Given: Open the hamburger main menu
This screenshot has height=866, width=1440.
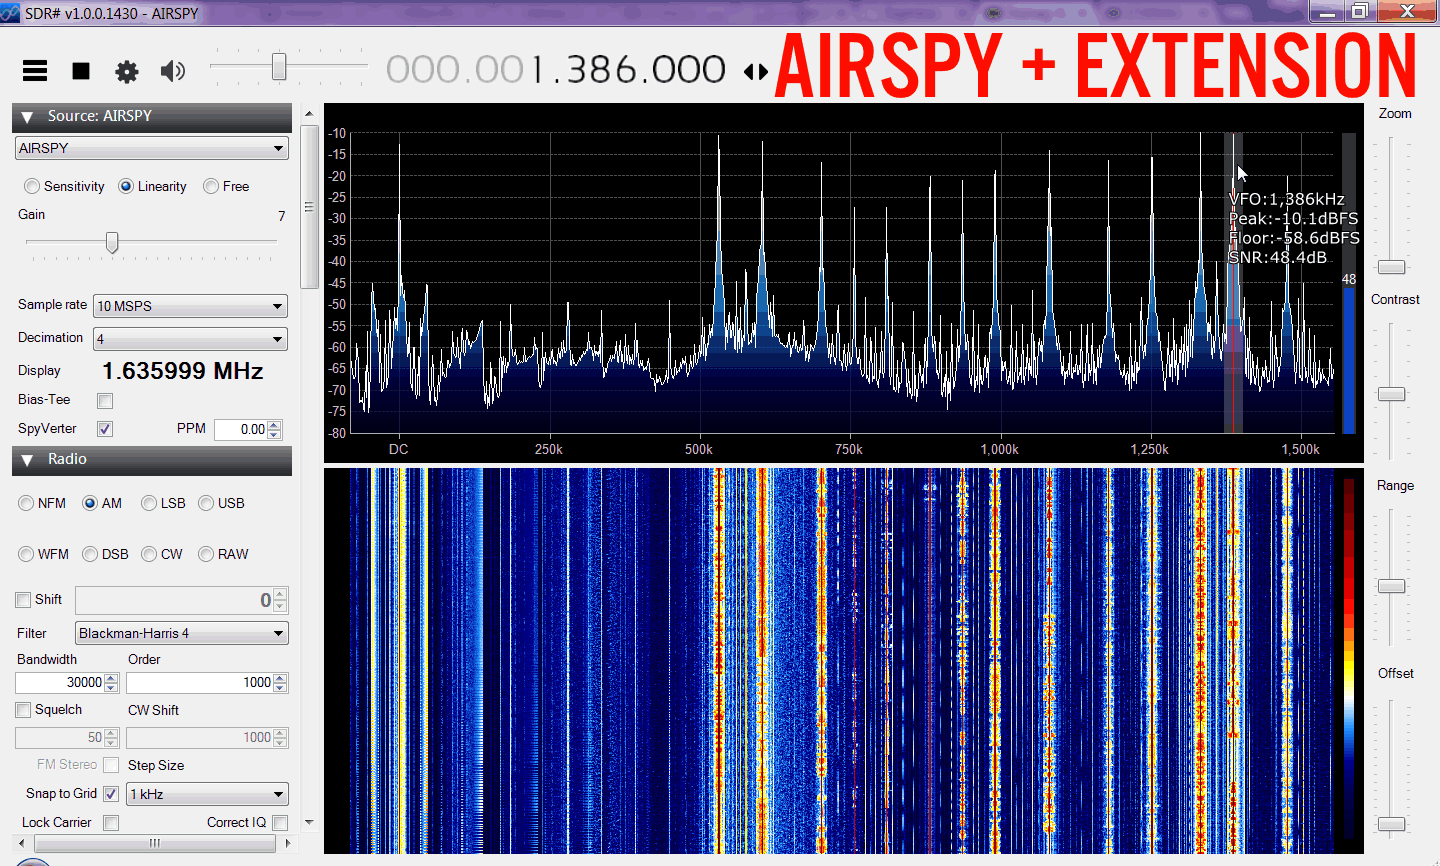Looking at the screenshot, I should [35, 70].
